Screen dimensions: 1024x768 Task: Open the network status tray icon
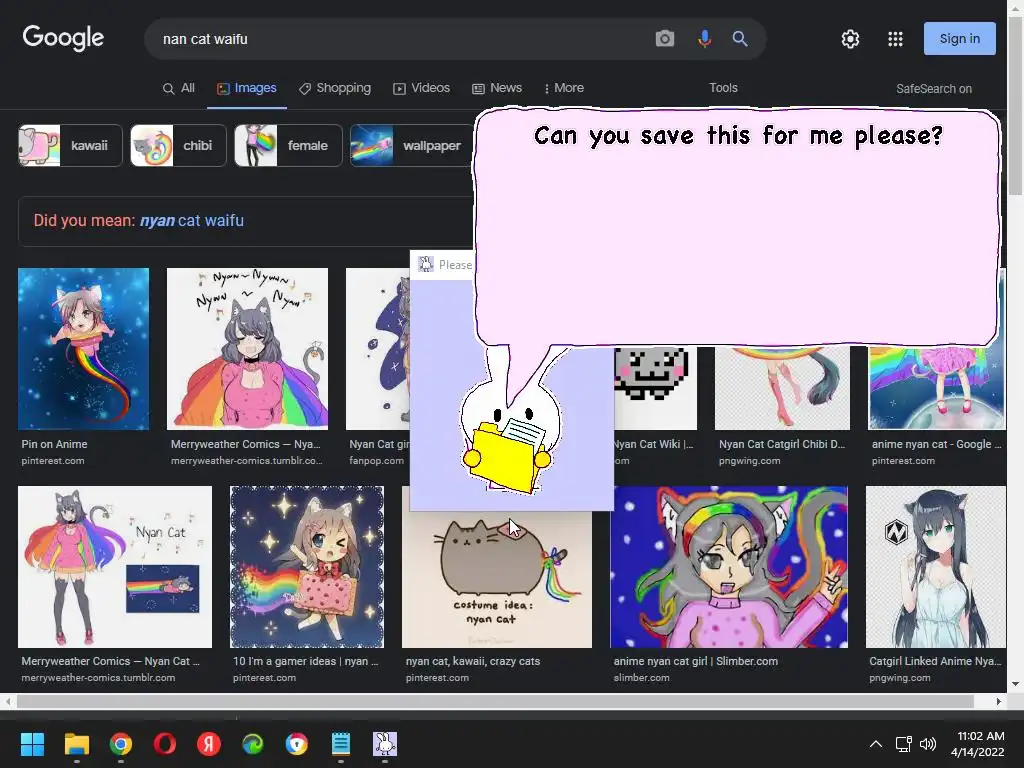(x=903, y=744)
